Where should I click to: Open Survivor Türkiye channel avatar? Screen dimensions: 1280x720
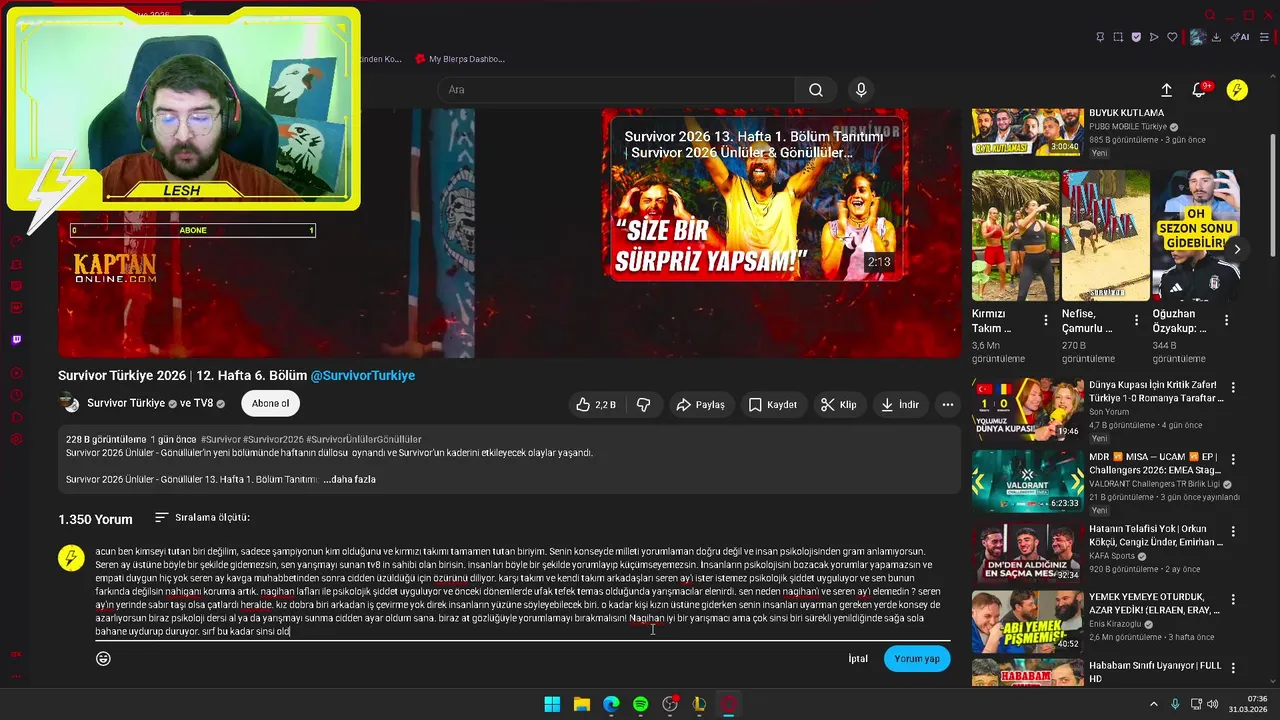point(69,403)
